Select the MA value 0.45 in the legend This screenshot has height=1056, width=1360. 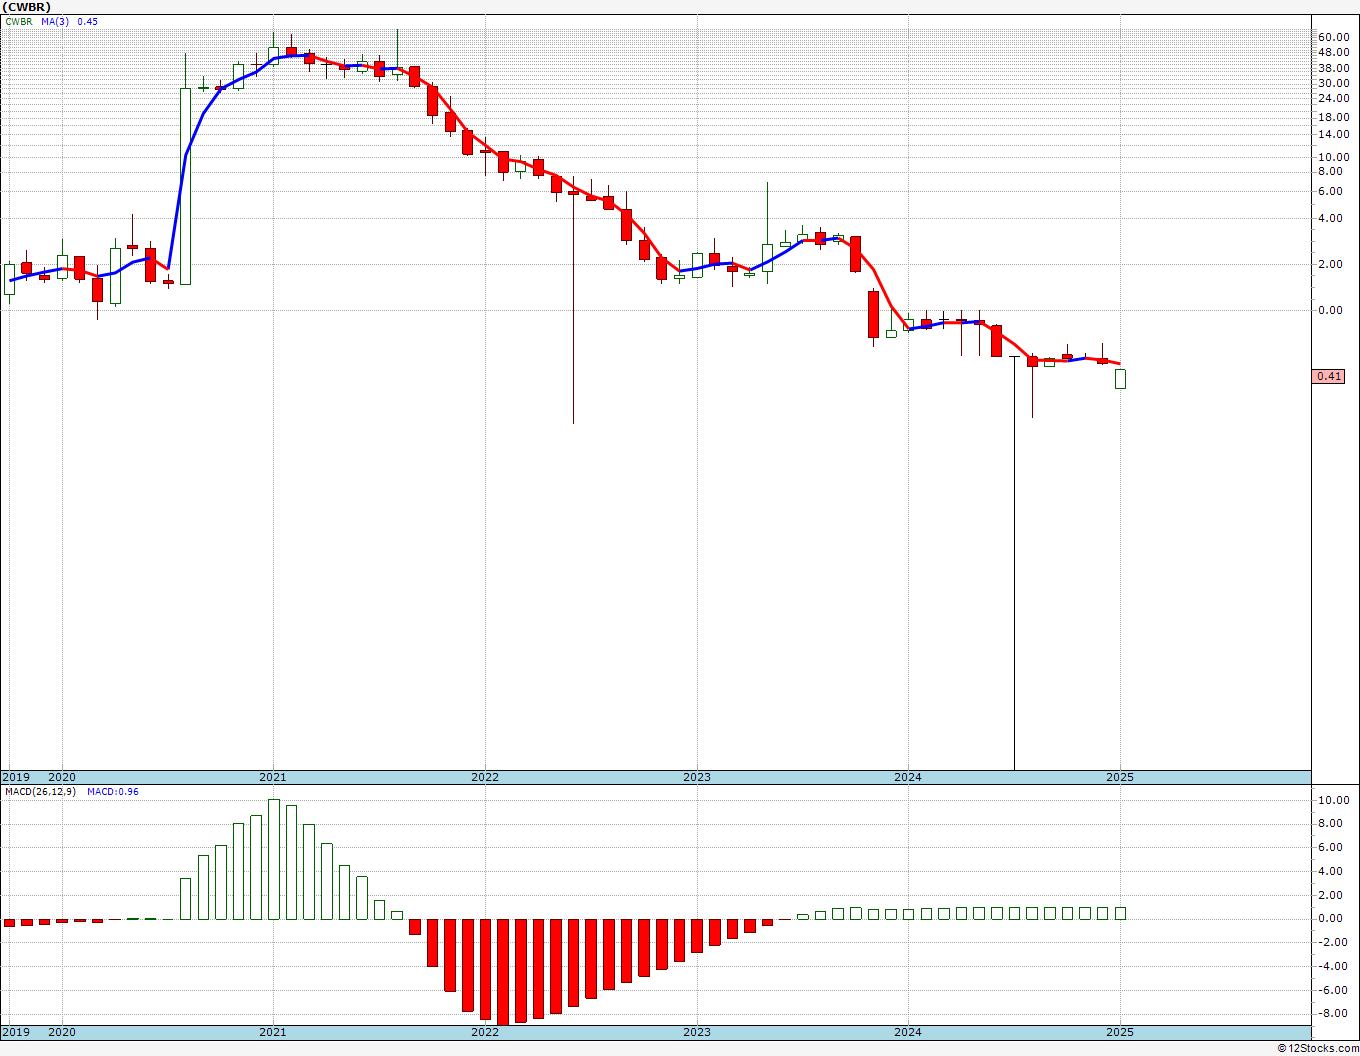(88, 21)
